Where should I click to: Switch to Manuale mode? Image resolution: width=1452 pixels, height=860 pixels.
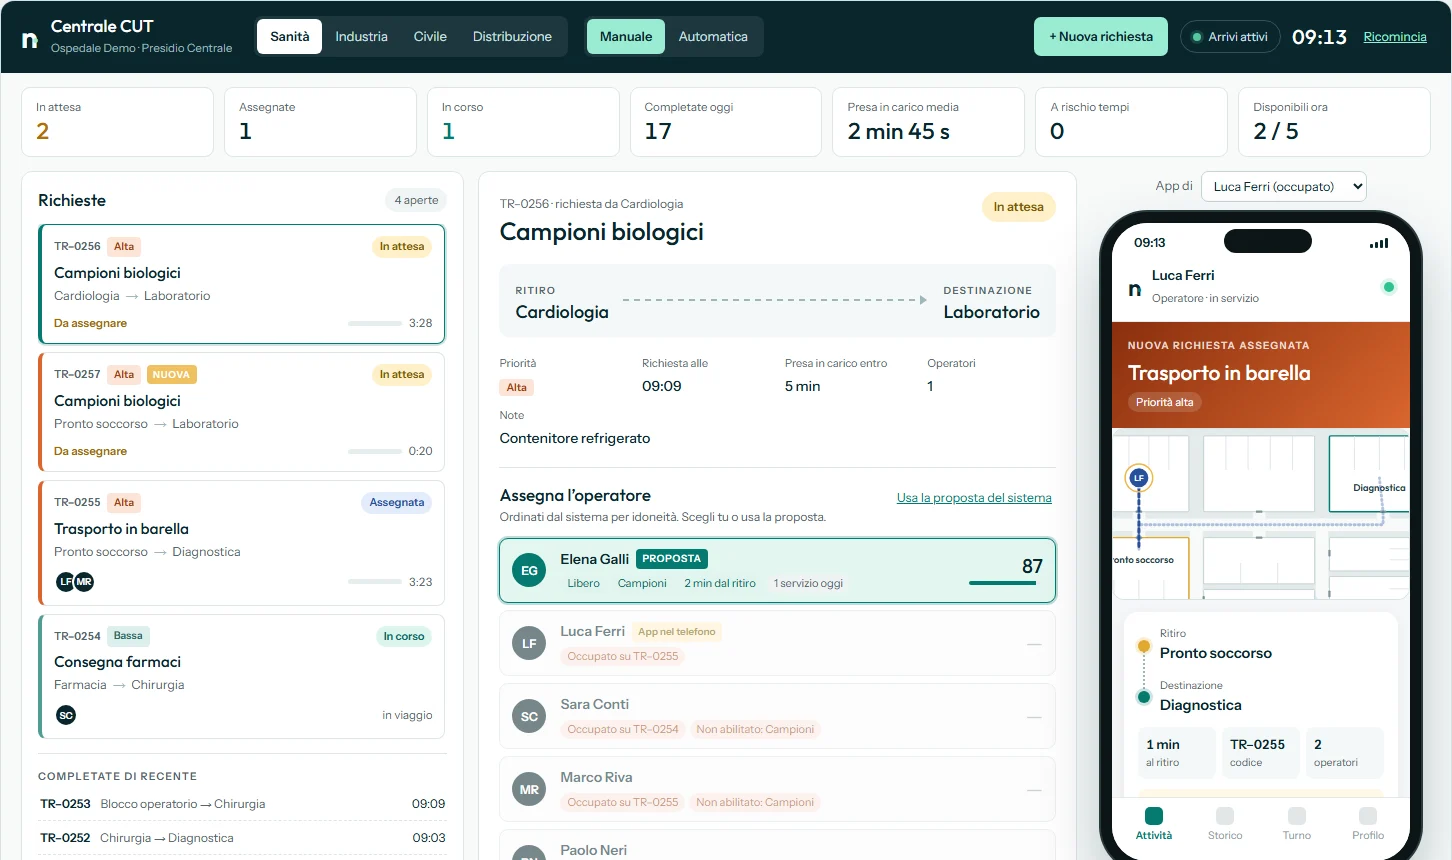point(626,37)
